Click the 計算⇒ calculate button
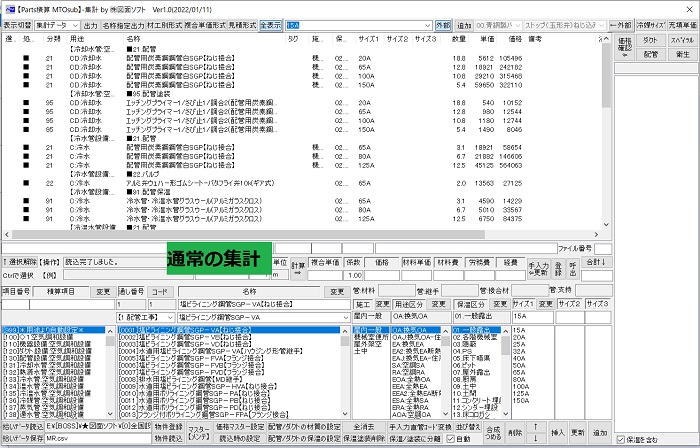The height and width of the screenshot is (448, 700). tap(298, 269)
